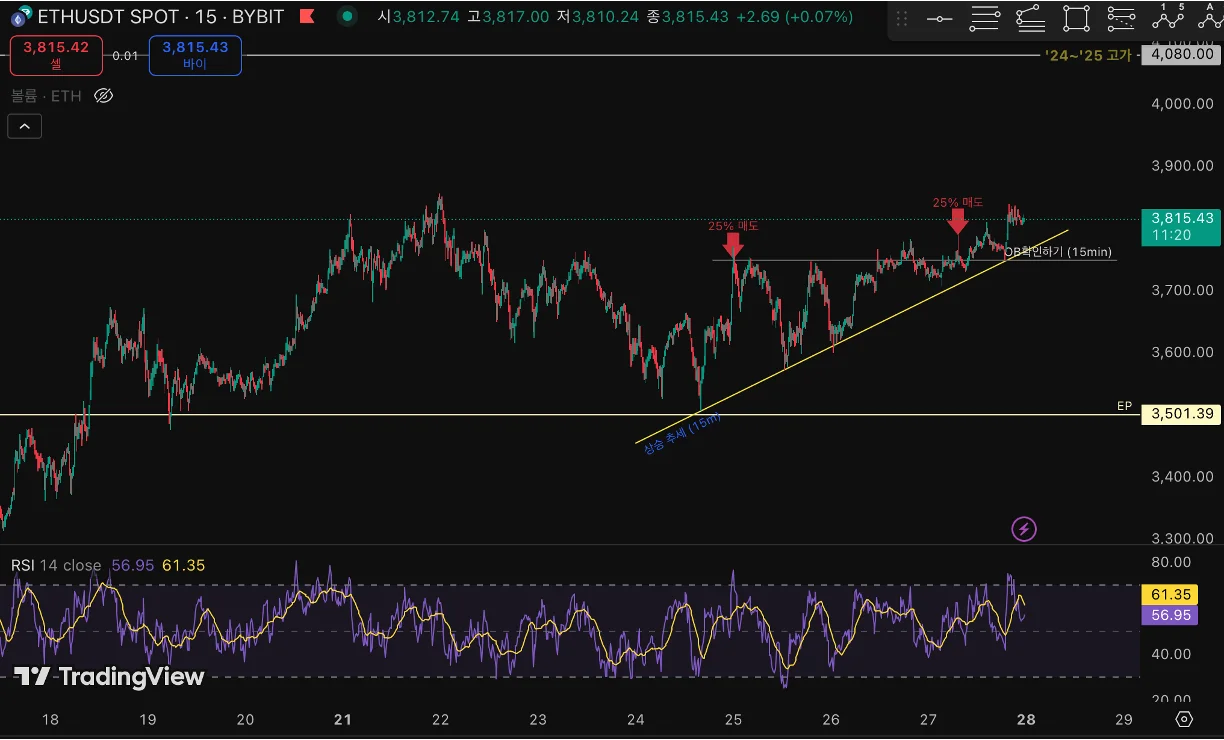Click RSI legend value 56.95
1224x740 pixels.
(133, 566)
